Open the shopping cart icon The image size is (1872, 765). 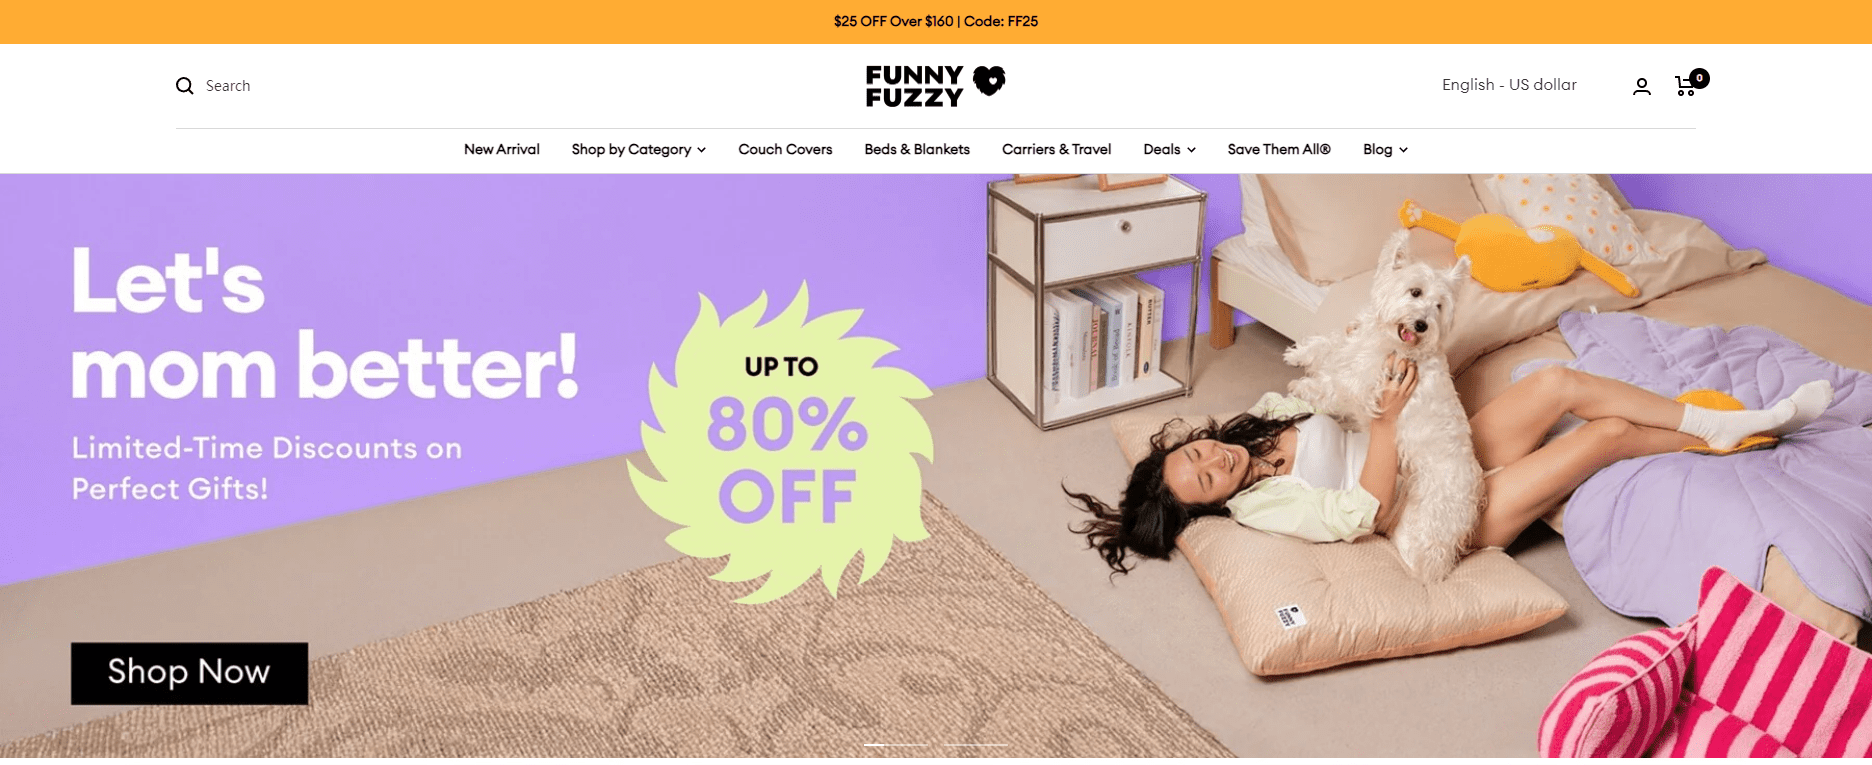[1686, 86]
